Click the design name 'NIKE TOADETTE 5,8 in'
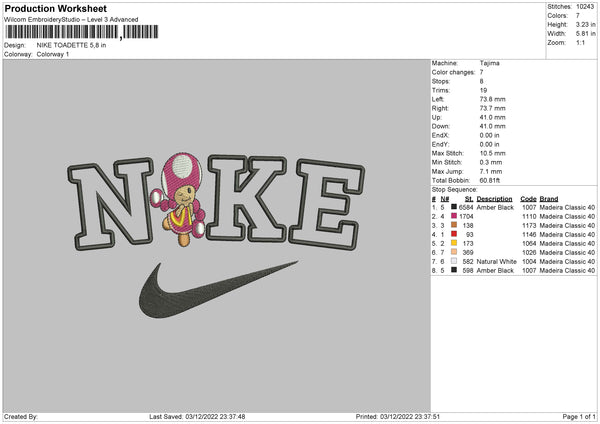Image resolution: width=600 pixels, height=424 pixels. point(71,45)
